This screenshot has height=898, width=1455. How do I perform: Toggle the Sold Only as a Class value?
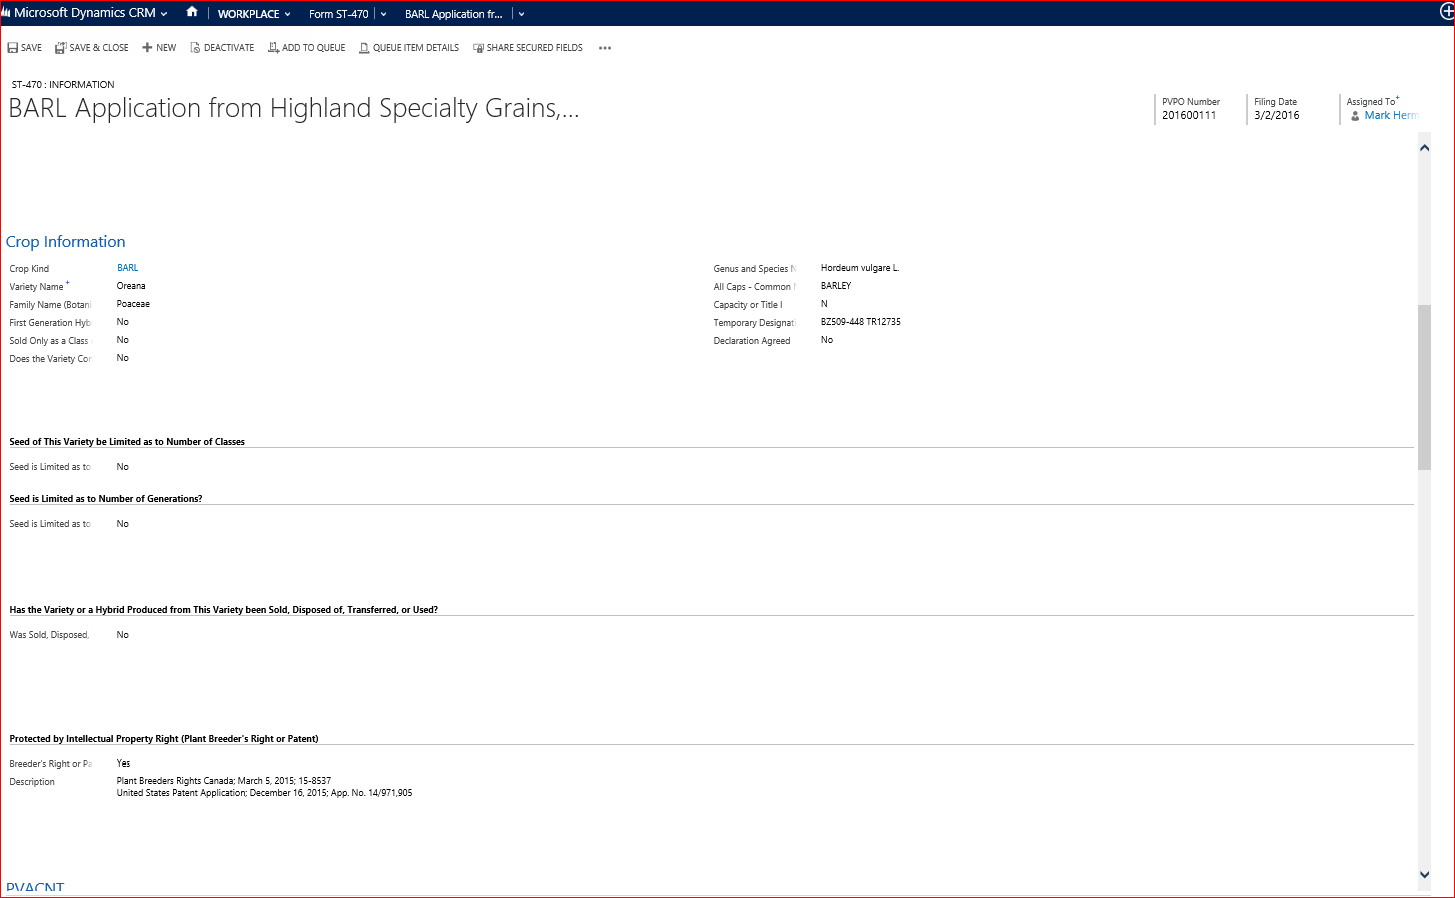[x=123, y=340]
